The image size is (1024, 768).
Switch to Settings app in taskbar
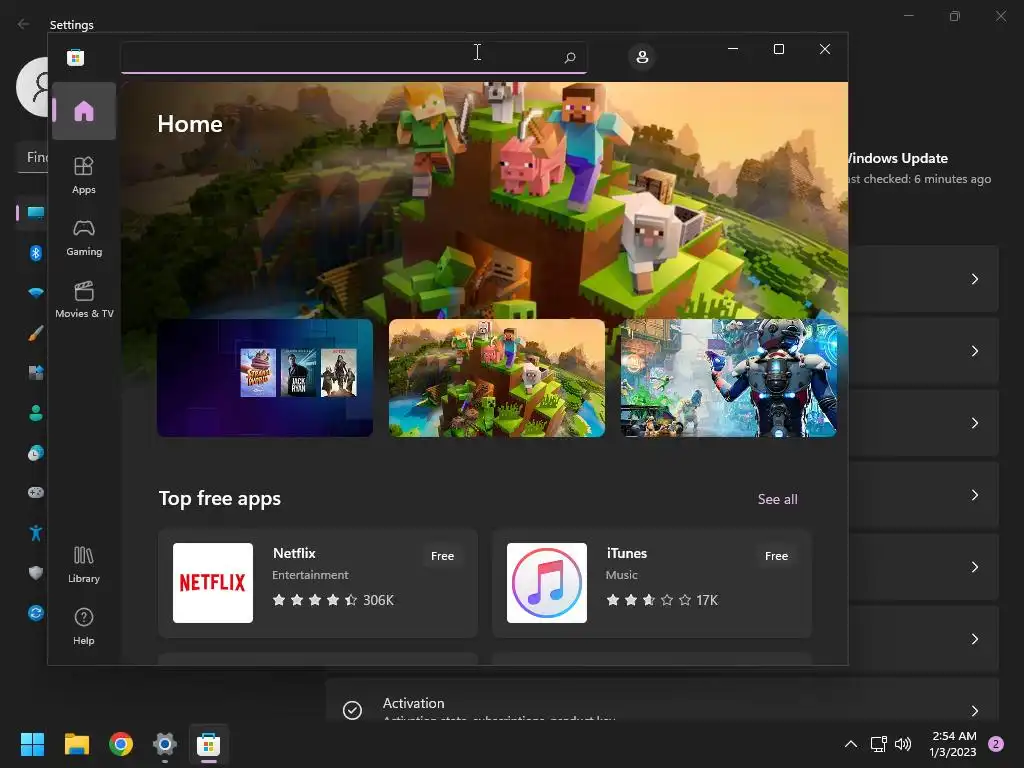point(165,744)
